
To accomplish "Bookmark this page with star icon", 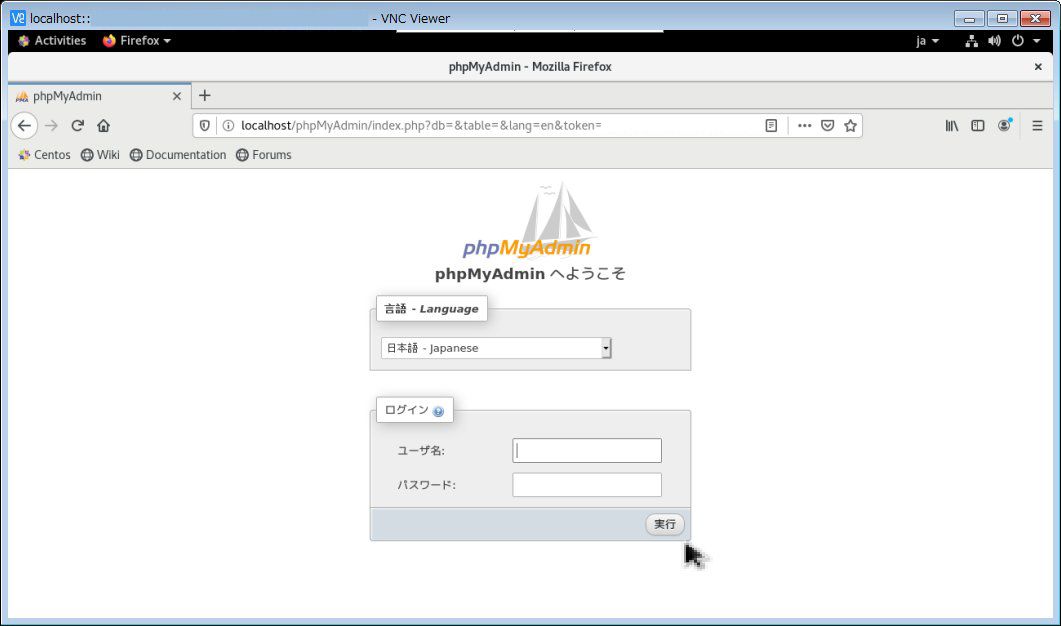I will pos(851,125).
